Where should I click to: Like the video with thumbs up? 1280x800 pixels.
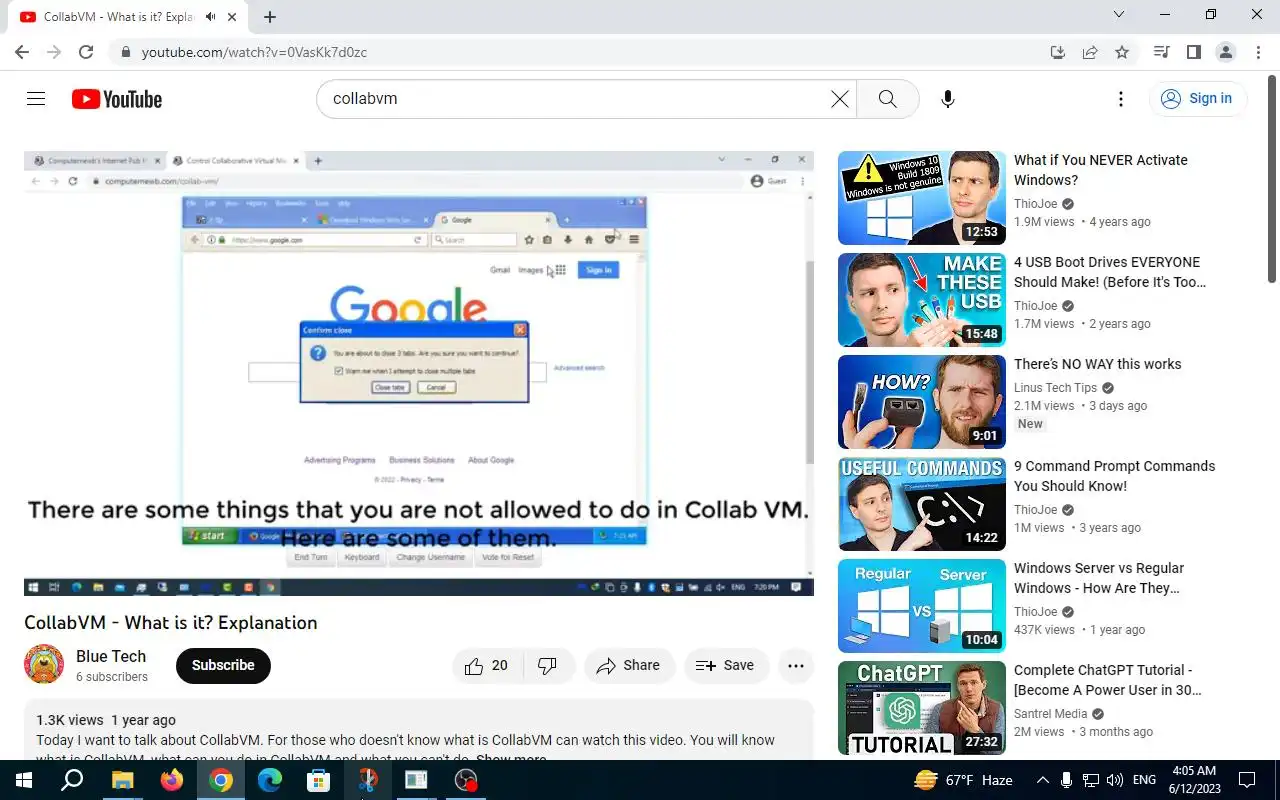(x=487, y=666)
